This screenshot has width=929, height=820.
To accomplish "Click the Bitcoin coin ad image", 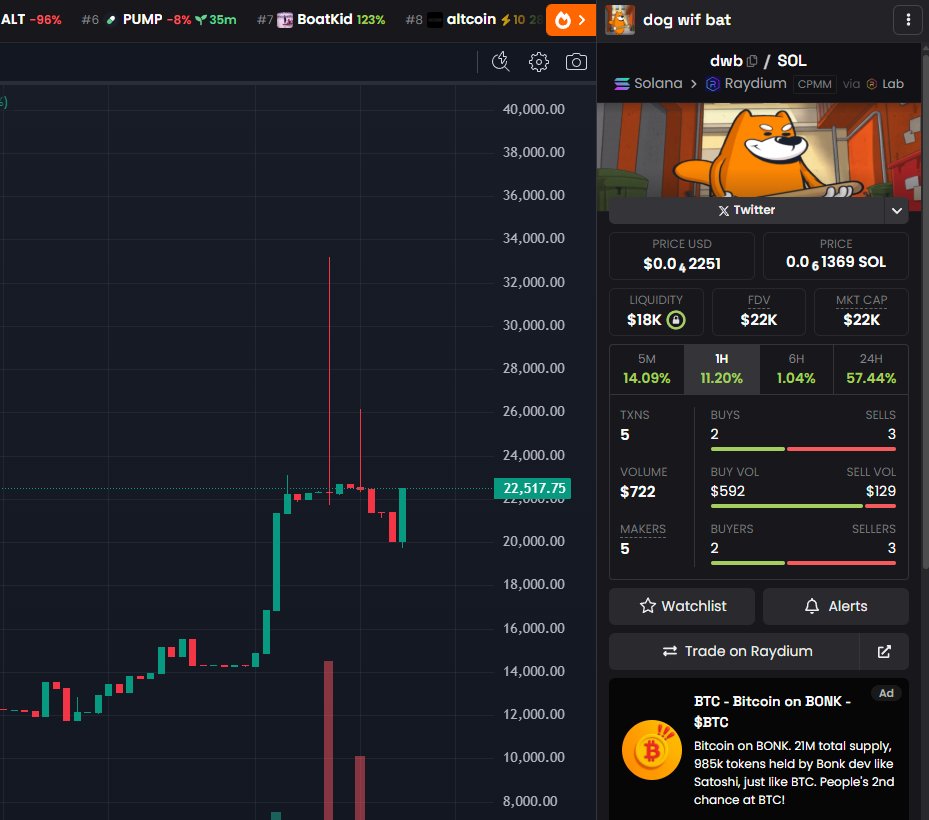I will pyautogui.click(x=652, y=750).
